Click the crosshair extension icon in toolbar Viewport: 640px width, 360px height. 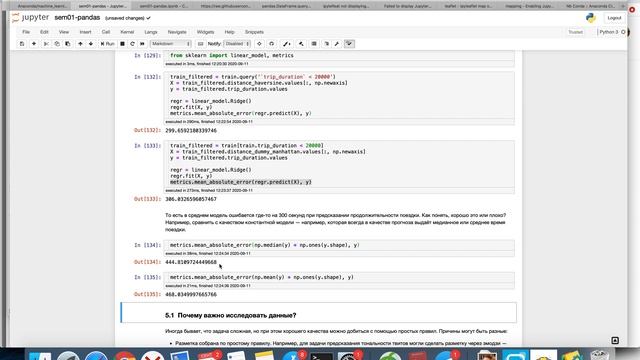[x=259, y=44]
